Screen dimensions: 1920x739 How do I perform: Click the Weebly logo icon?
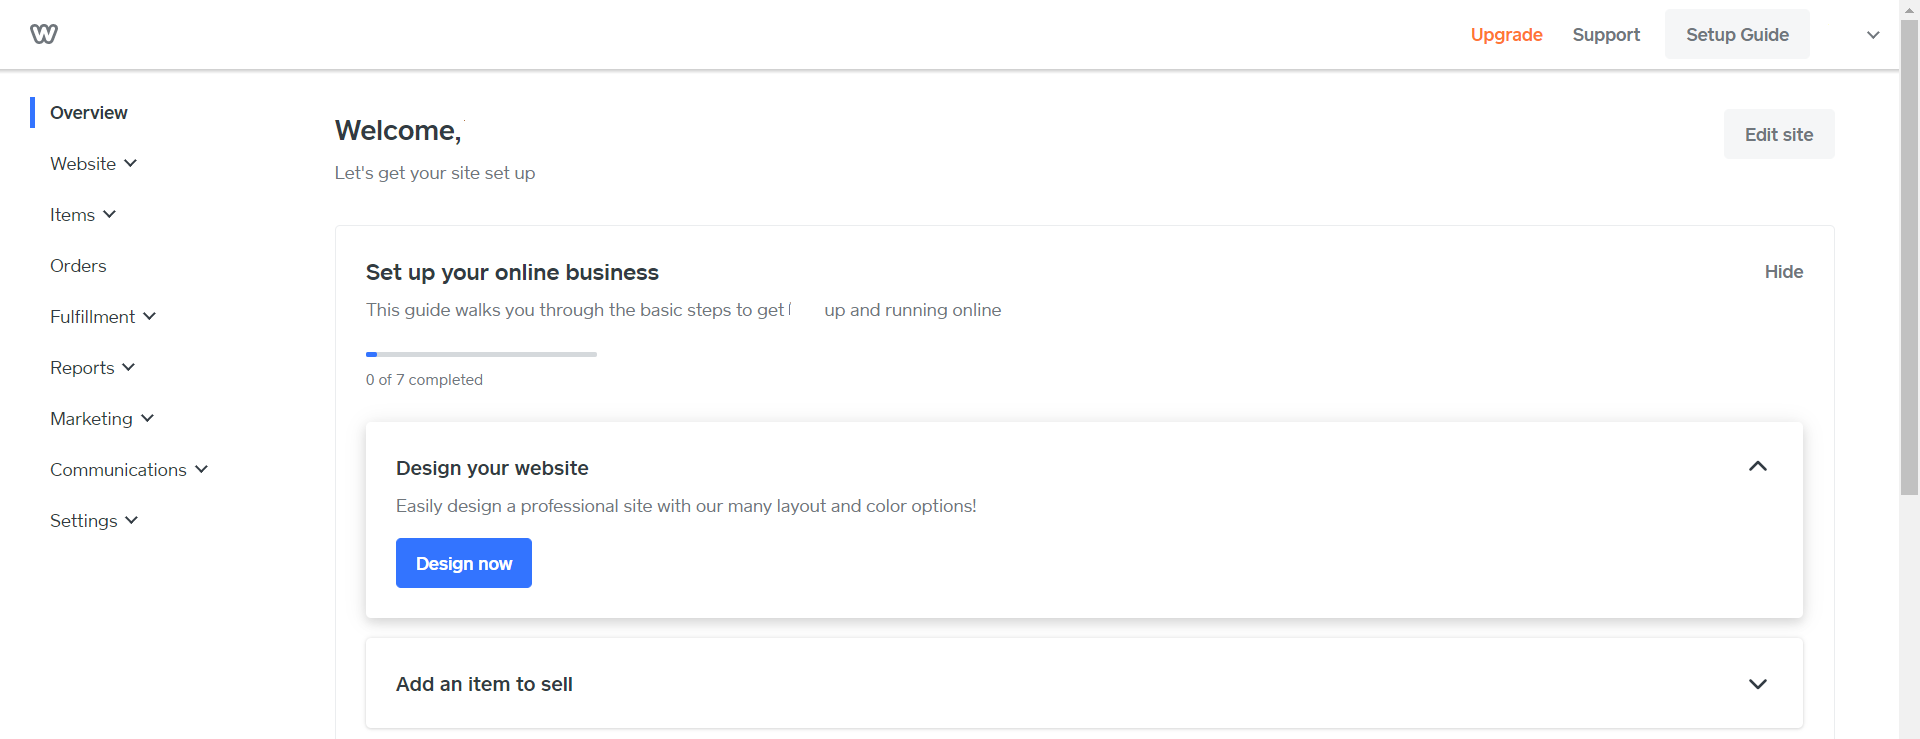pyautogui.click(x=44, y=34)
